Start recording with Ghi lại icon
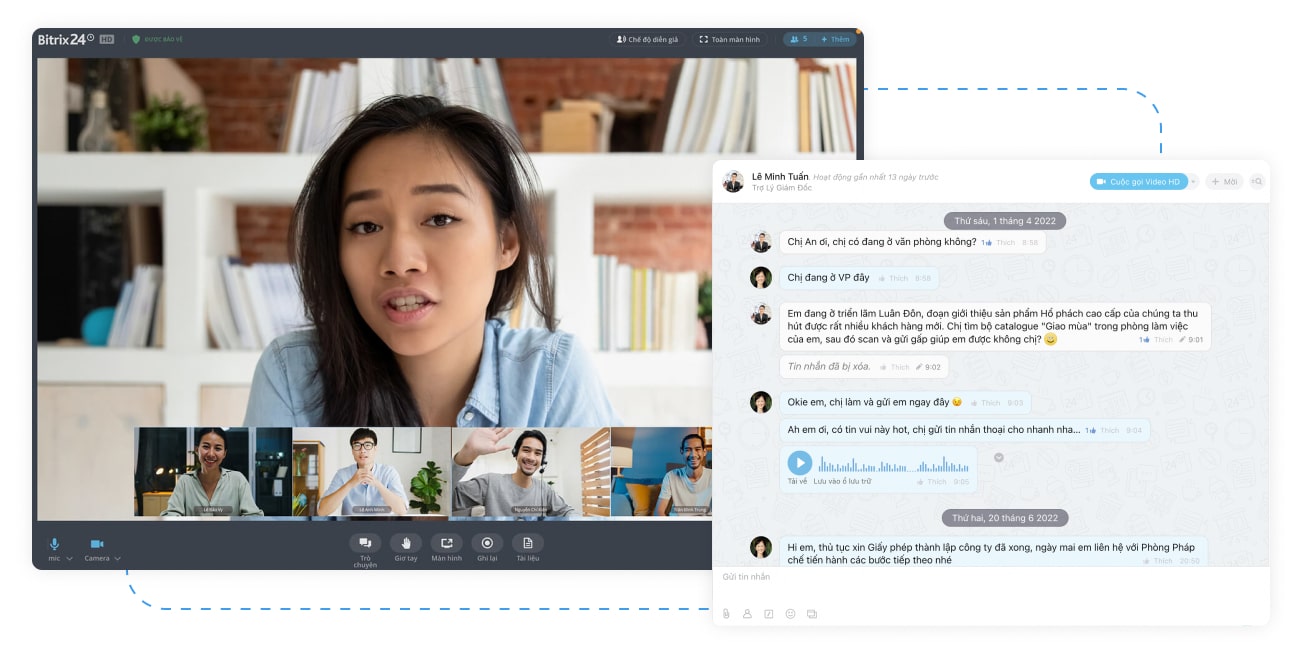1300x660 pixels. (x=487, y=543)
